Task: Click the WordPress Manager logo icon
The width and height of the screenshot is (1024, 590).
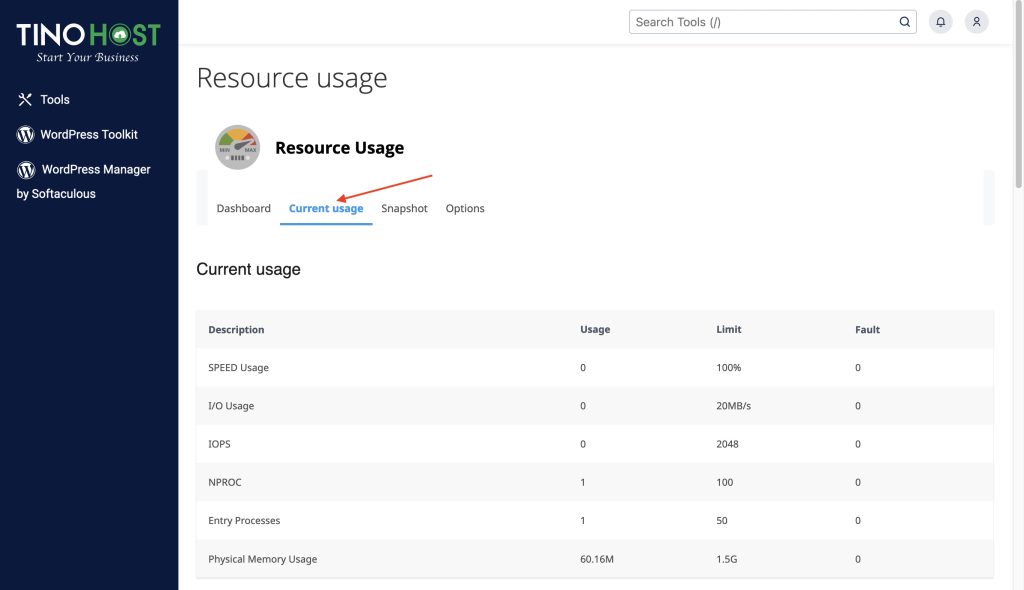Action: pyautogui.click(x=26, y=170)
